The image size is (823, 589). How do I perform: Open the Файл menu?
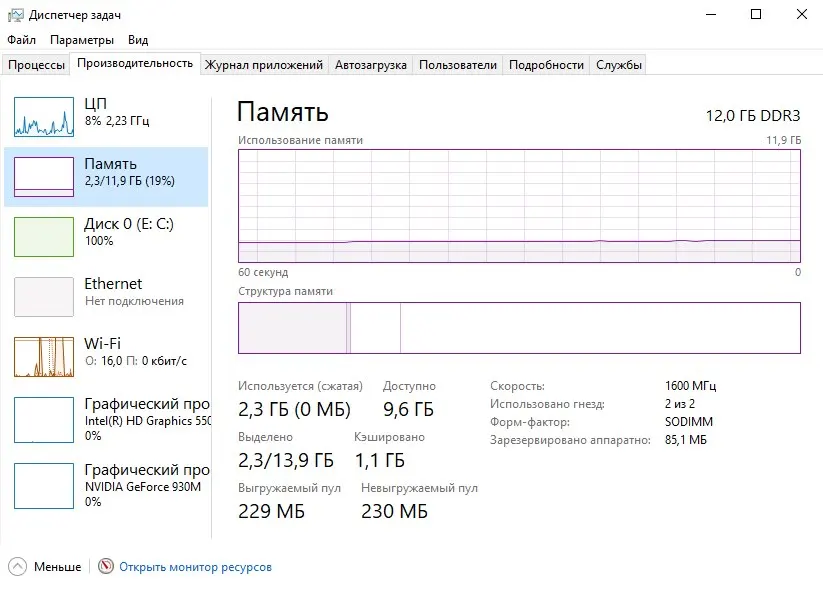click(x=21, y=40)
